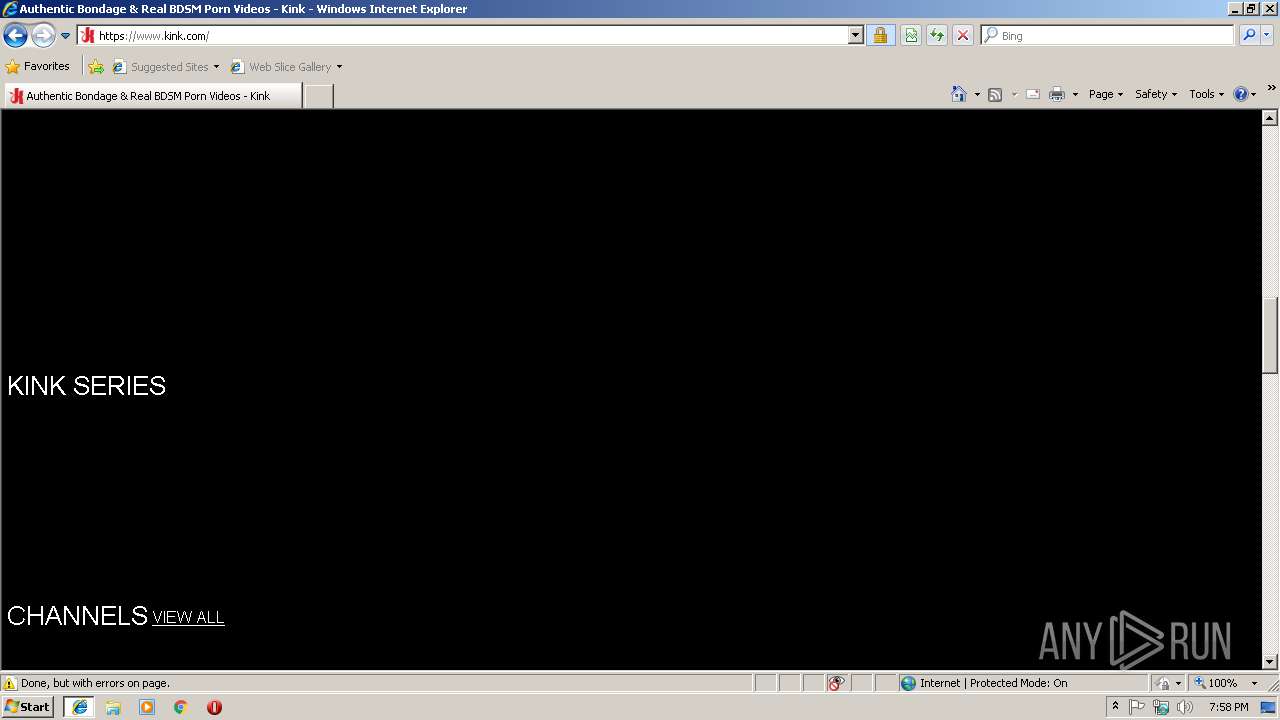The width and height of the screenshot is (1280, 720).
Task: Click the 100% zoom level button
Action: [x=1217, y=684]
